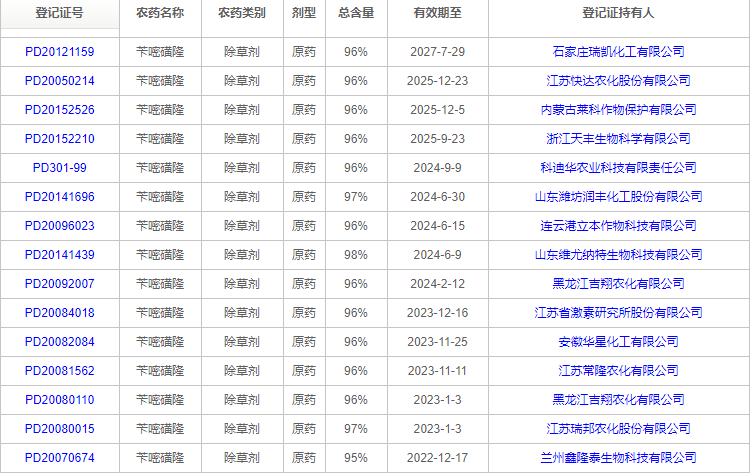Open holder 安徽华星化工有限公司
752x473 pixels.
[x=618, y=342]
